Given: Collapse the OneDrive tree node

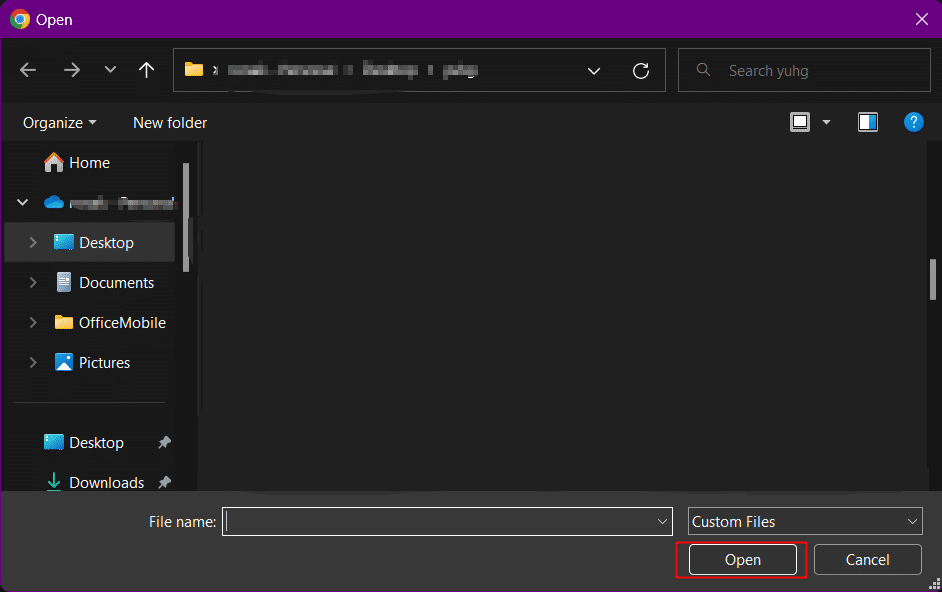Looking at the screenshot, I should coord(22,202).
